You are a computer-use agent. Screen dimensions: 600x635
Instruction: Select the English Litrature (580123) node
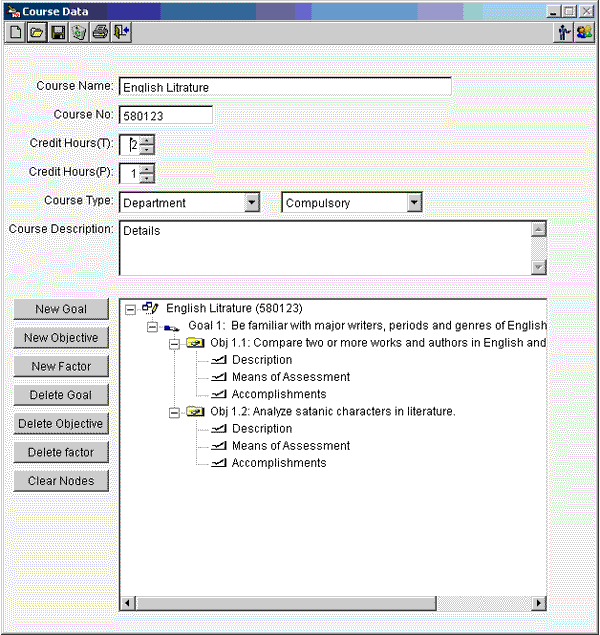(x=234, y=309)
